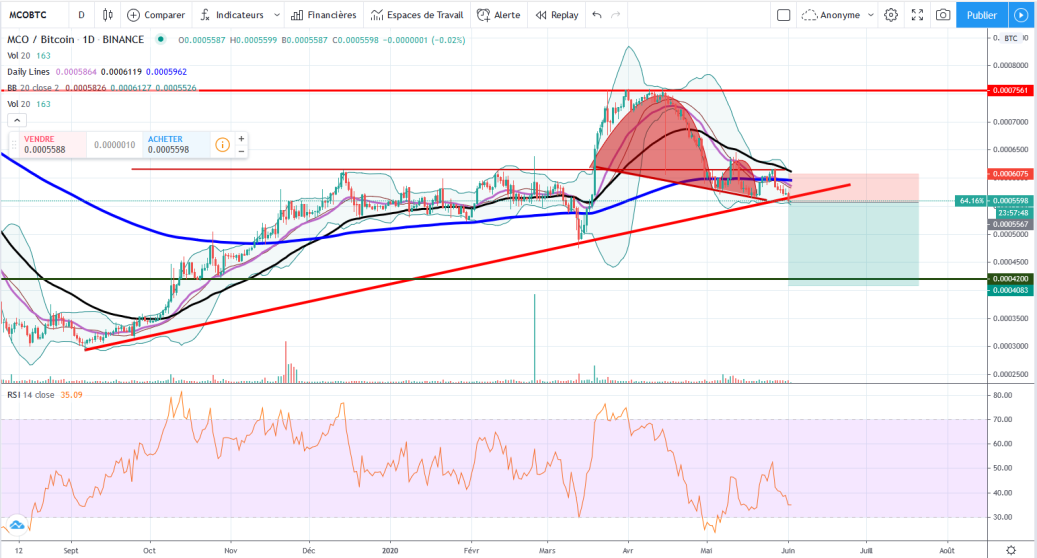
Task: Click the 0.0004083 target price label
Action: point(1009,290)
